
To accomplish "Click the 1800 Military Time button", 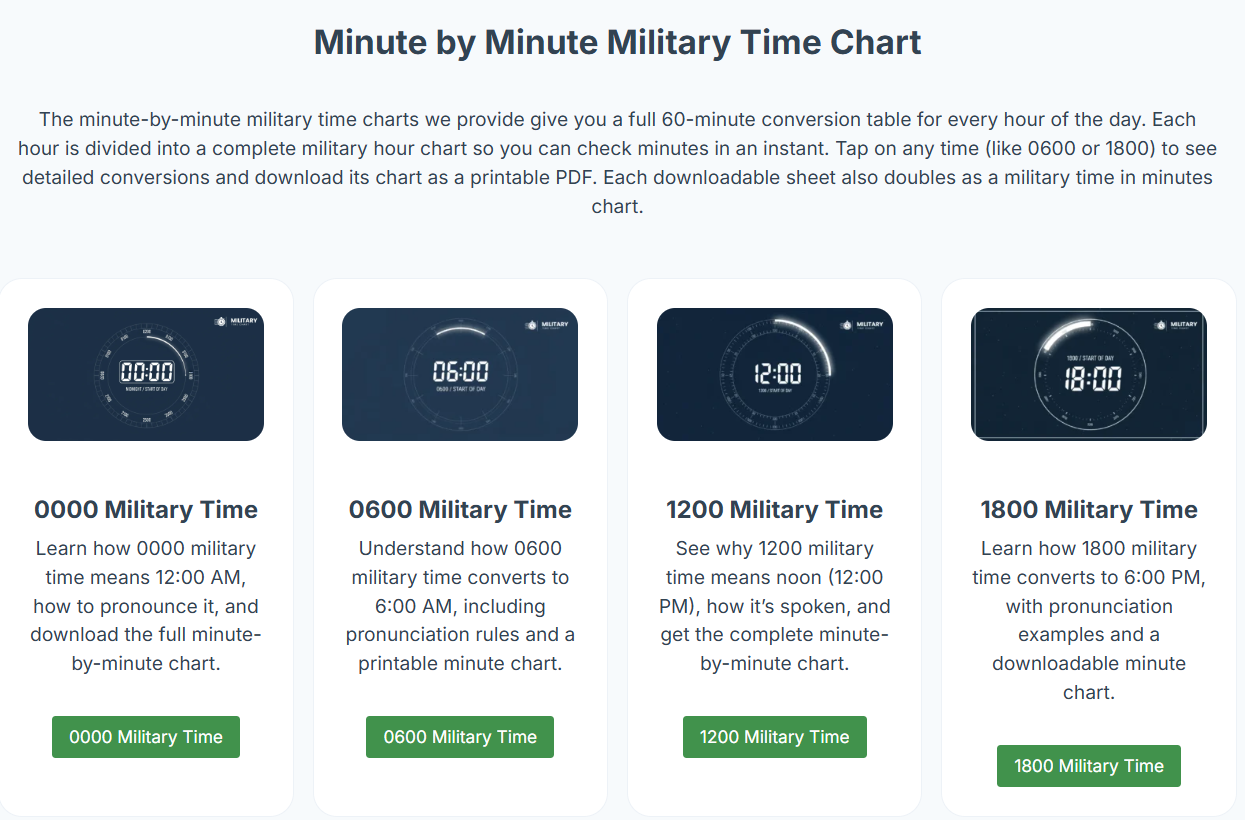I will [1088, 765].
